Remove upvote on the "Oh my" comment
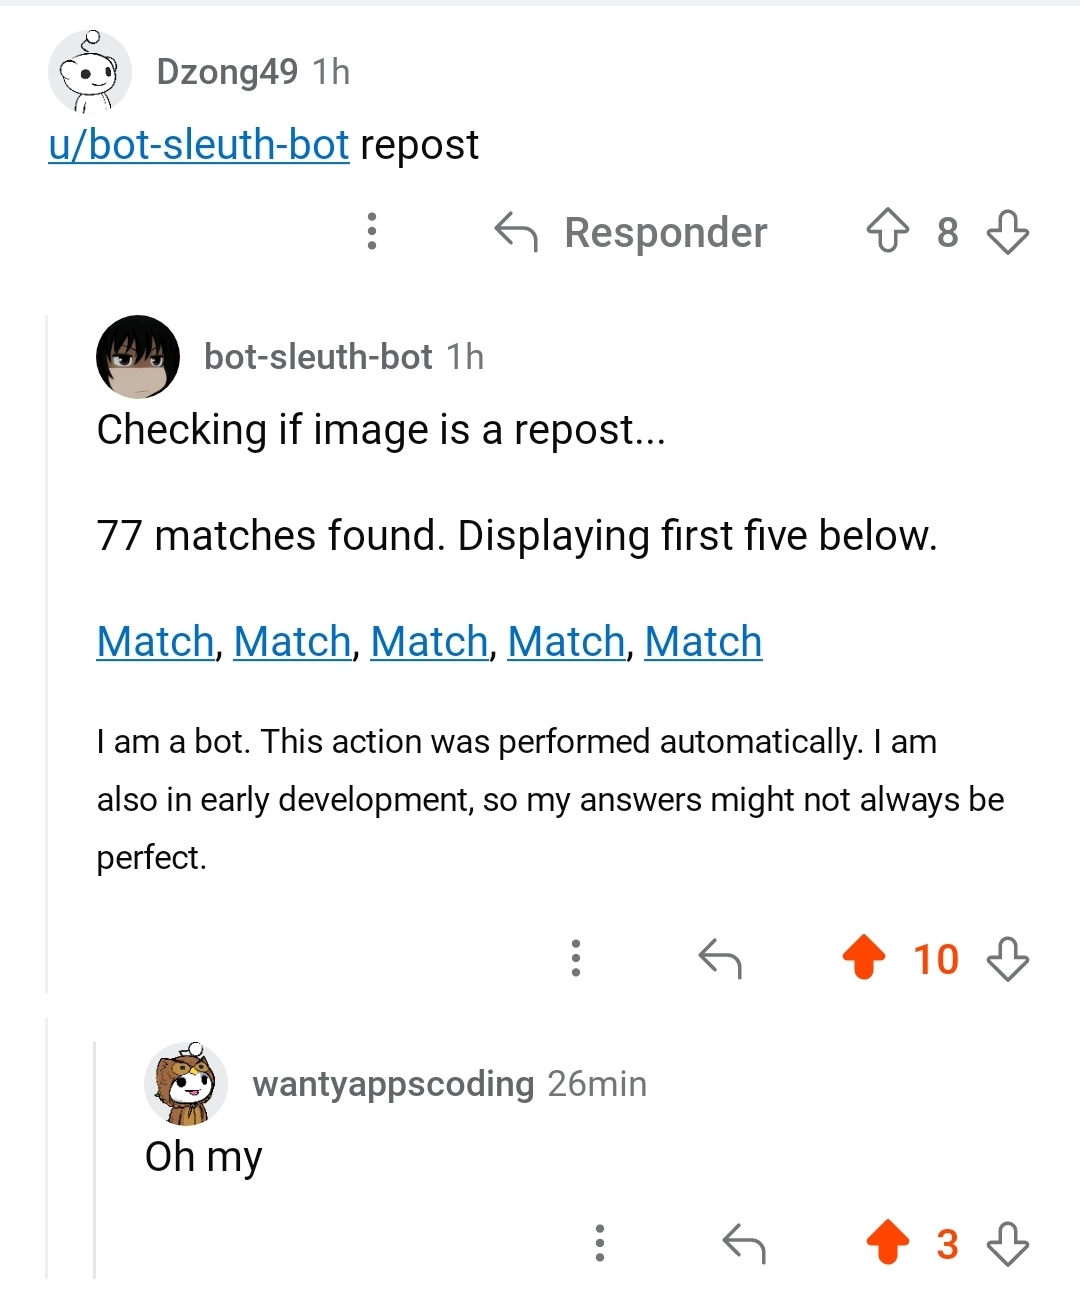Screen dimensions: 1080x1299 coord(888,1244)
